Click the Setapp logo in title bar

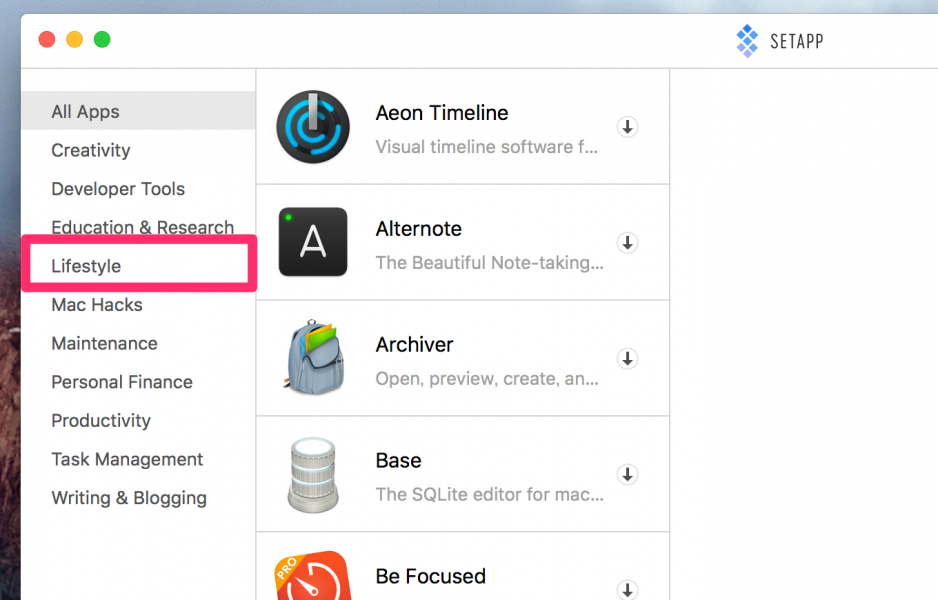point(747,41)
